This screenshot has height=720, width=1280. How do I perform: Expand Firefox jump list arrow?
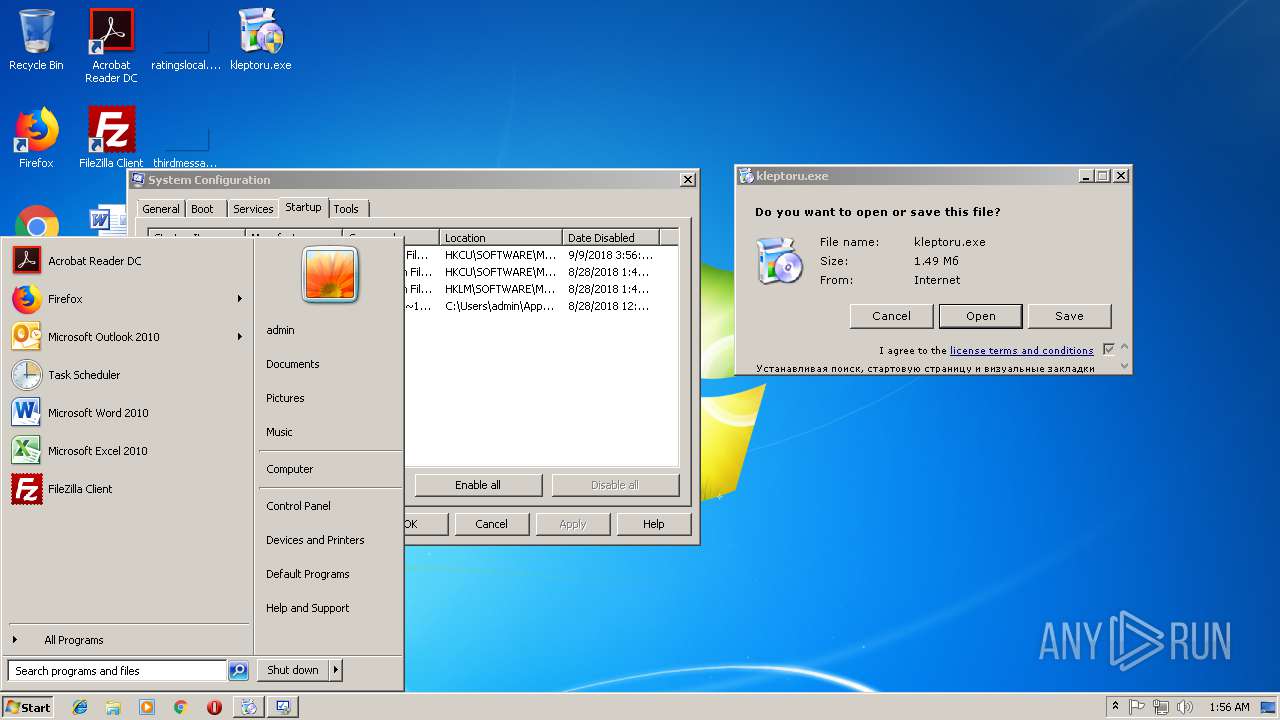coord(240,299)
